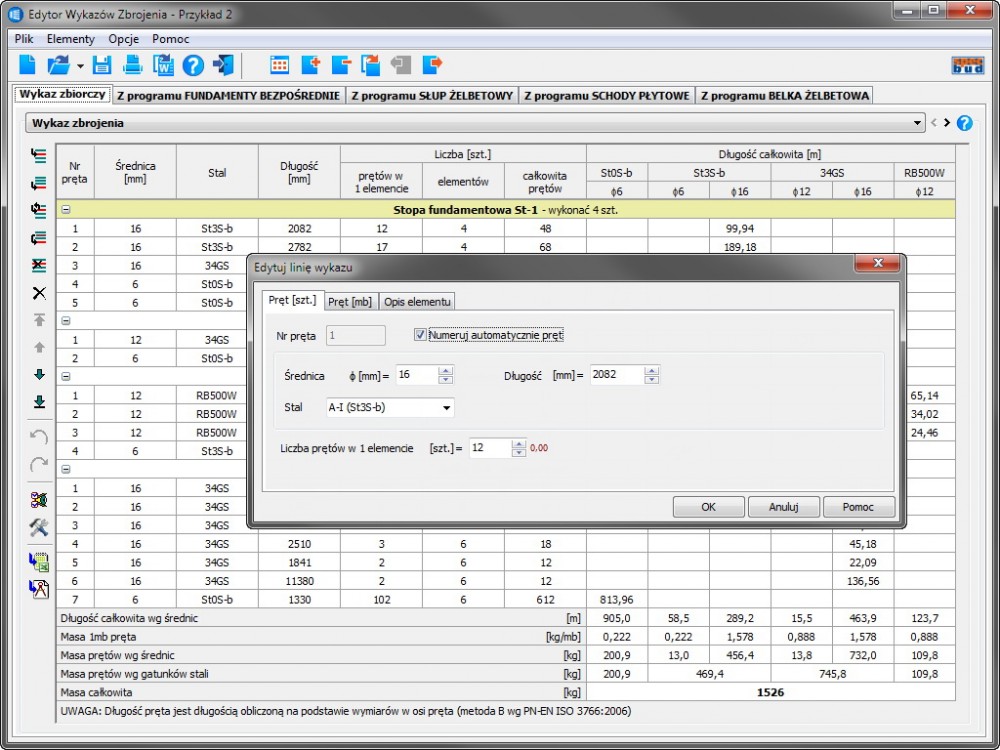Click the Exit program door icon

point(223,66)
